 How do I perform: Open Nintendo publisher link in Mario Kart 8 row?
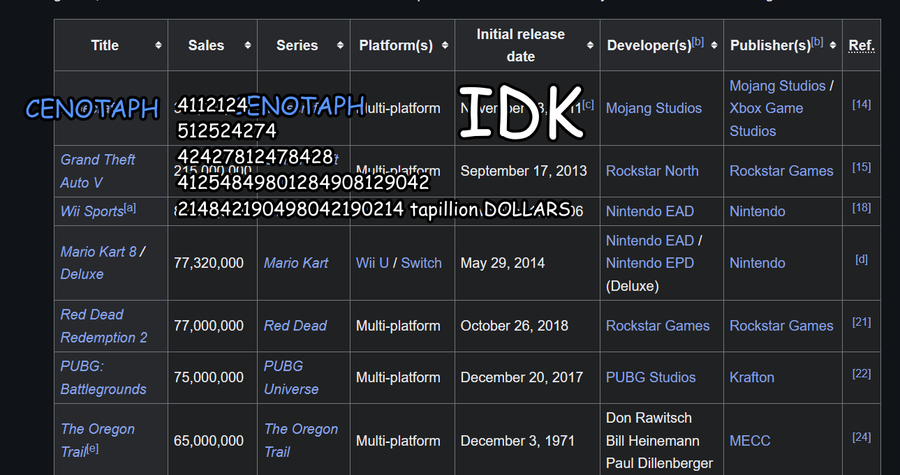click(x=757, y=263)
